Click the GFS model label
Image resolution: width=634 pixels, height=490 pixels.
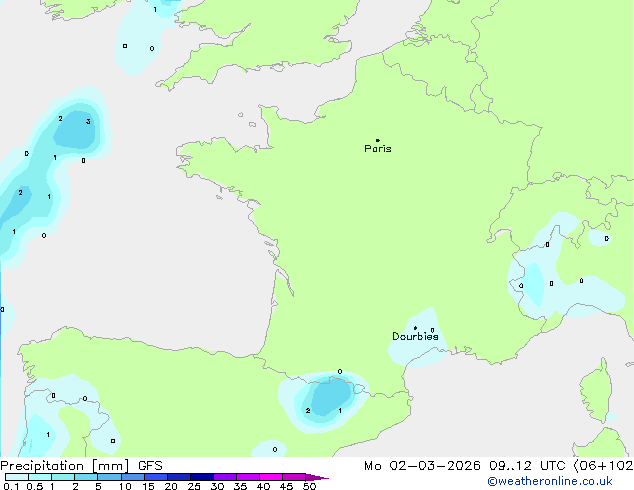tap(150, 466)
